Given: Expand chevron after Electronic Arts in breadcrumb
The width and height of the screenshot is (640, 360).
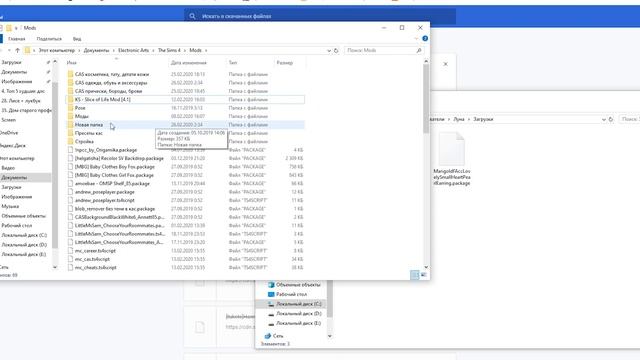Looking at the screenshot, I should 153,50.
